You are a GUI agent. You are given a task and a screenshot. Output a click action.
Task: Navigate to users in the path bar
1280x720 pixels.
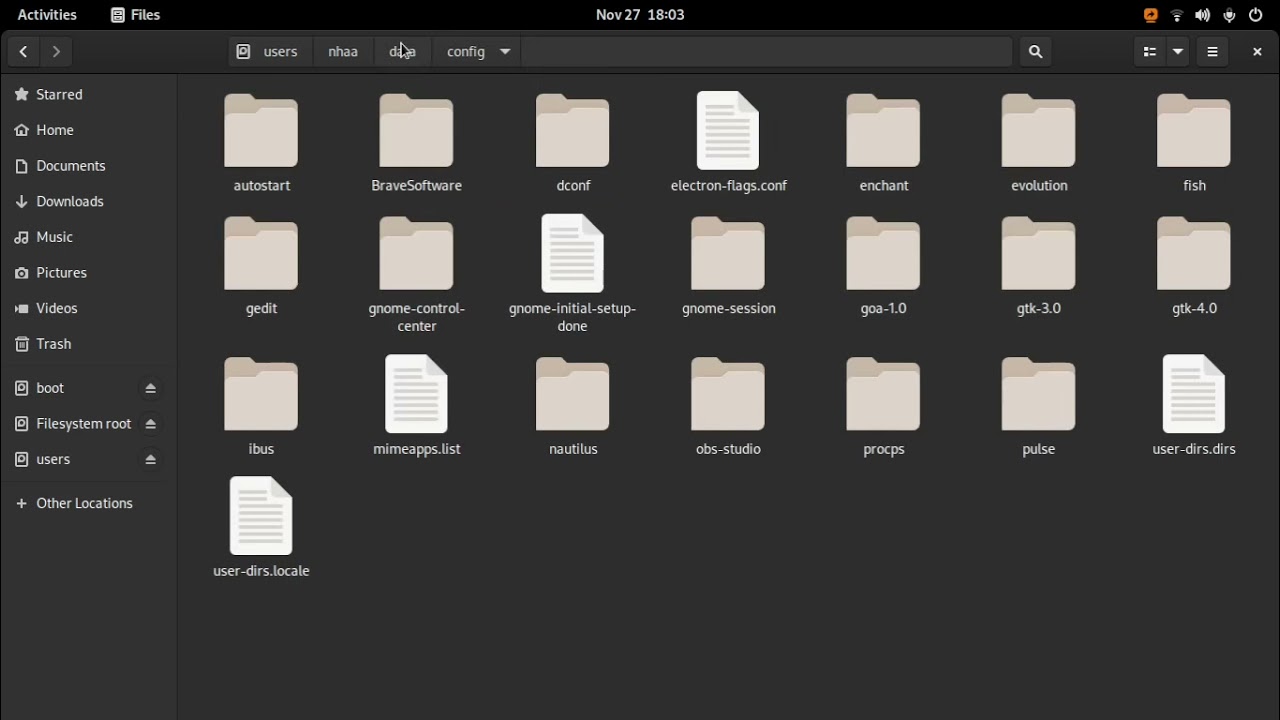click(268, 51)
